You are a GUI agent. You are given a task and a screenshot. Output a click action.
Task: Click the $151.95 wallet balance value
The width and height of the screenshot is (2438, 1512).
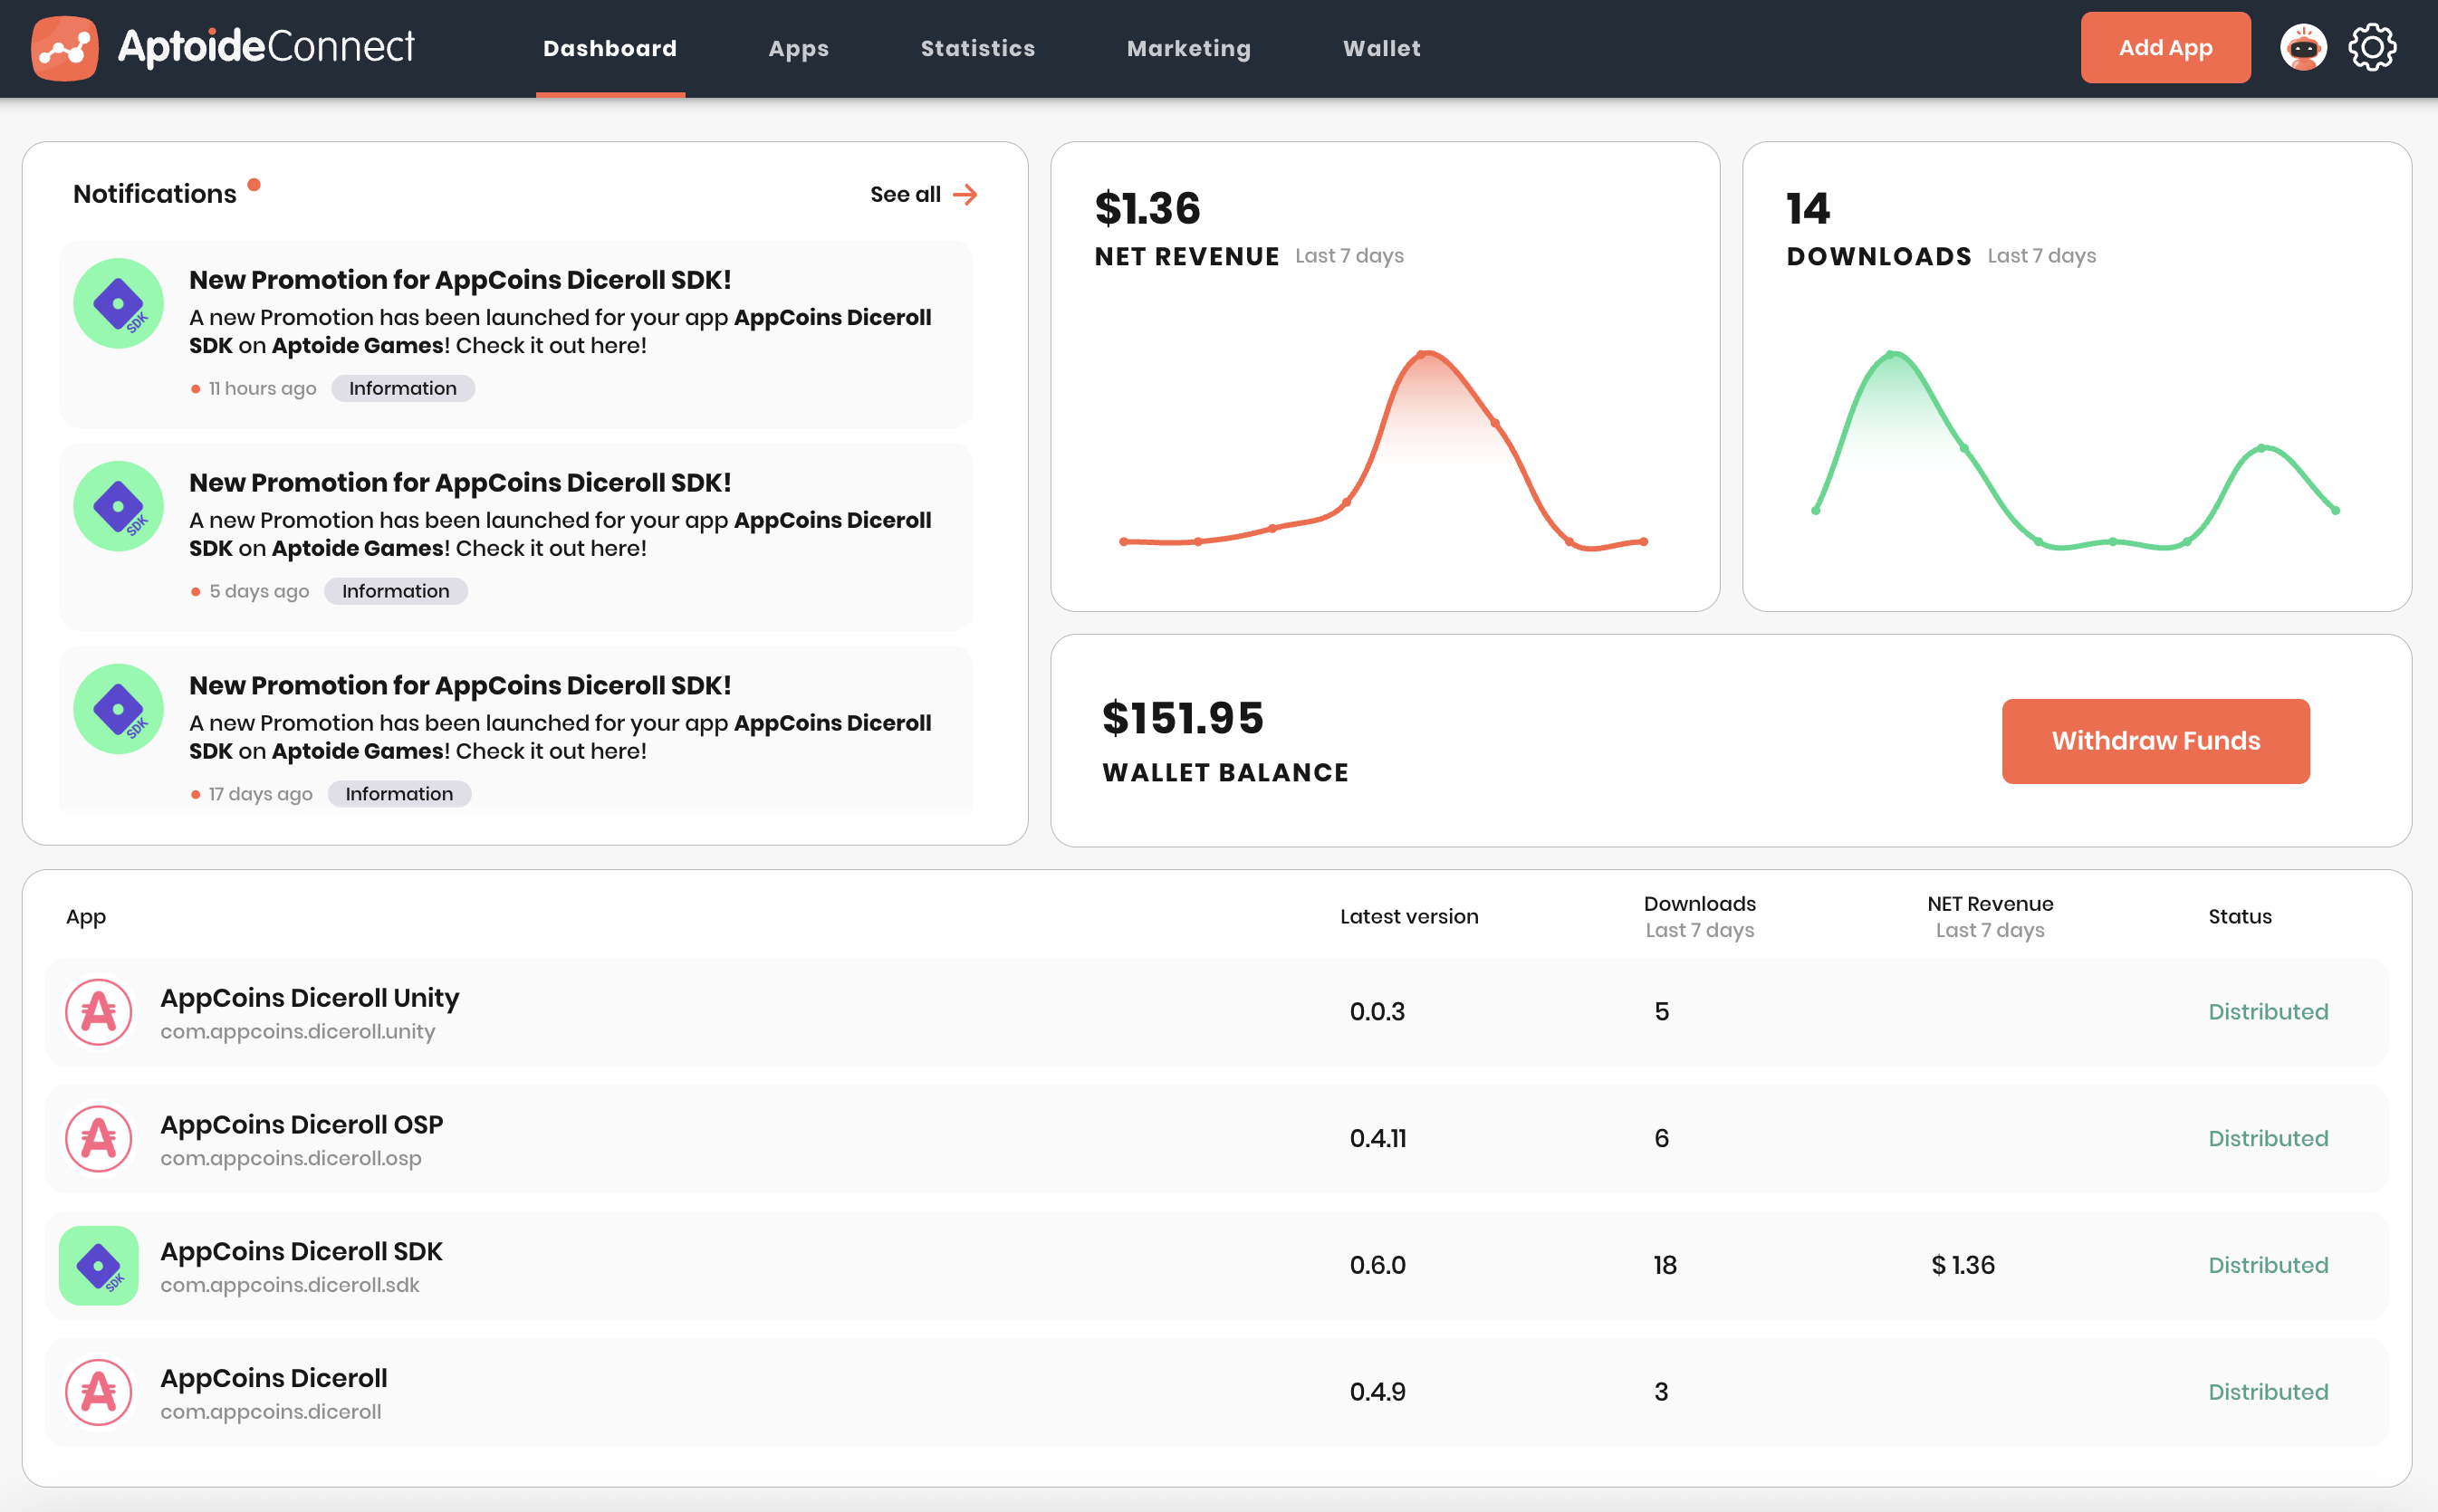click(x=1183, y=718)
